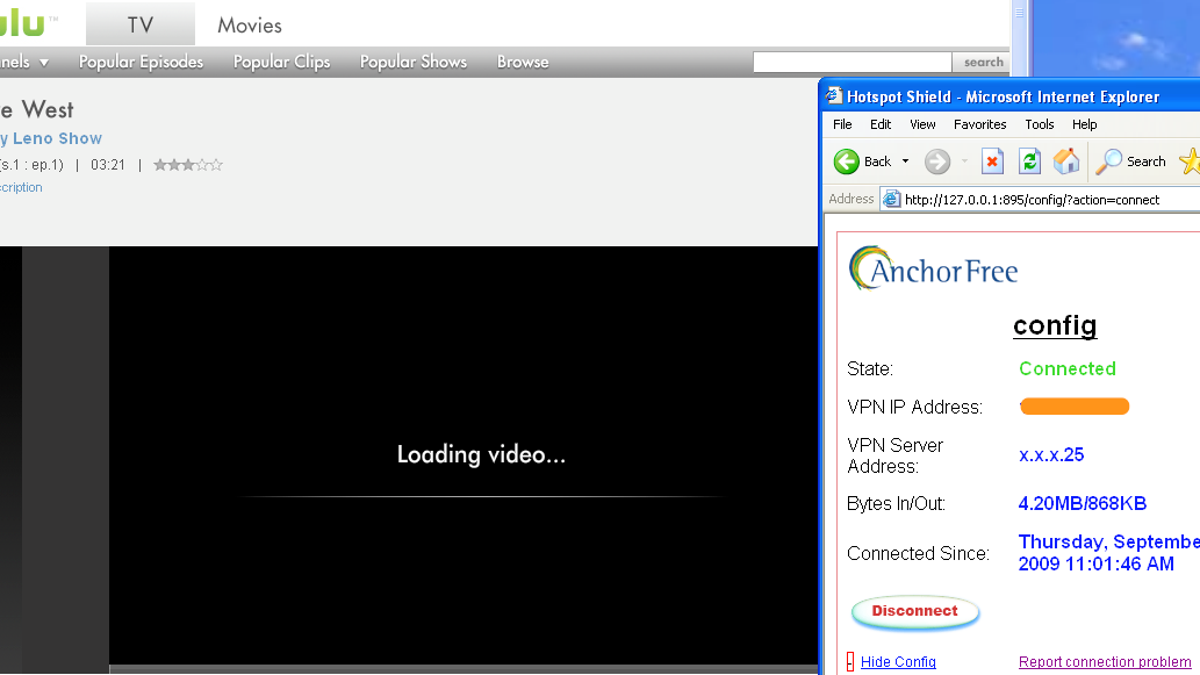Open the View menu in Internet Explorer
Image resolution: width=1200 pixels, height=675 pixels.
[x=923, y=125]
